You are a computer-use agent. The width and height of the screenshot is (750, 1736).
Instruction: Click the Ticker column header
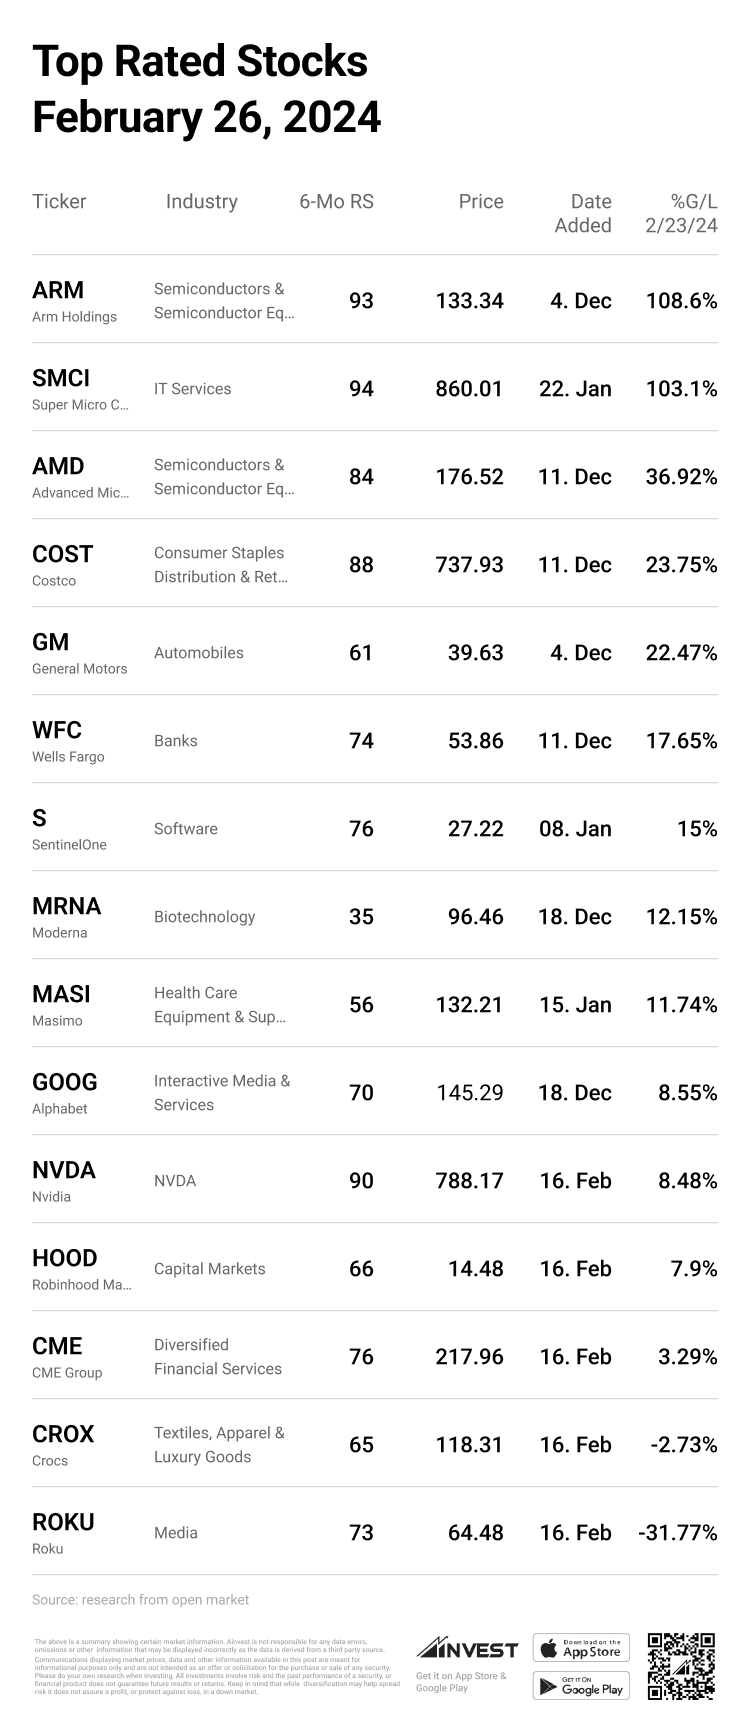click(x=59, y=202)
